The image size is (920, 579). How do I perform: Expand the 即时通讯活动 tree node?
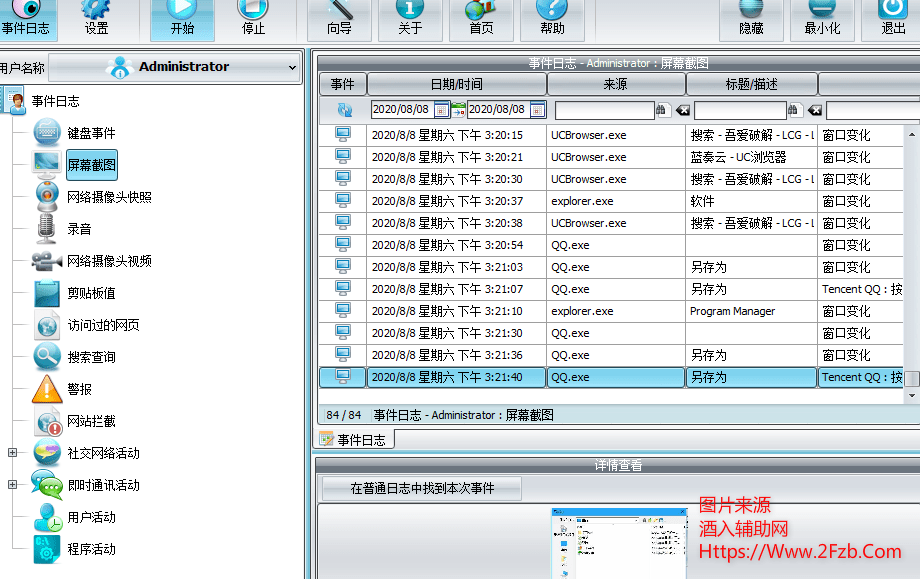pos(12,485)
